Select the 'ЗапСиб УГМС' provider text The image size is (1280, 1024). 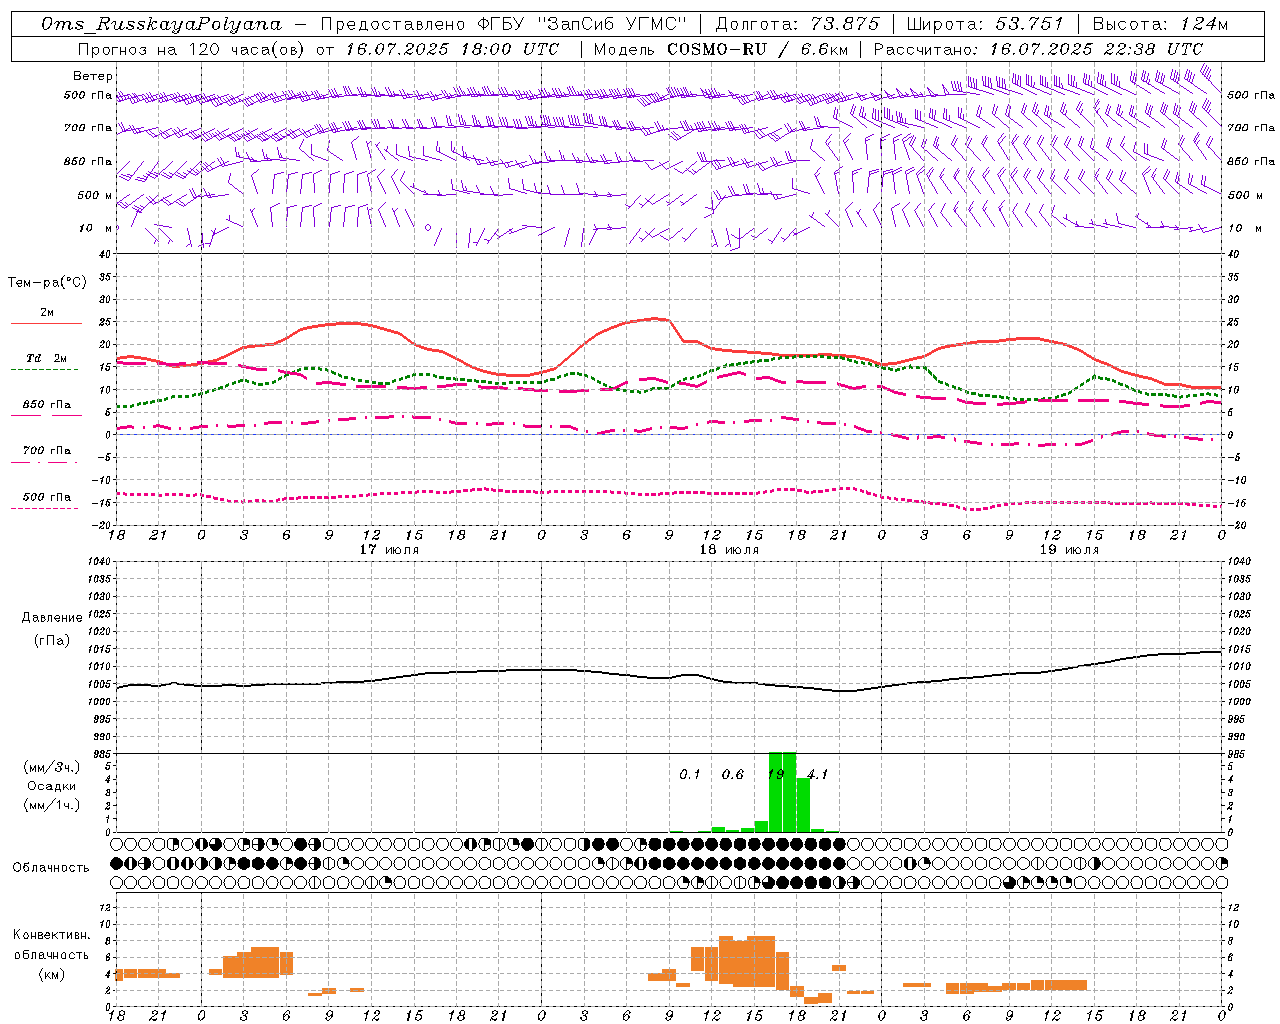click(x=612, y=24)
